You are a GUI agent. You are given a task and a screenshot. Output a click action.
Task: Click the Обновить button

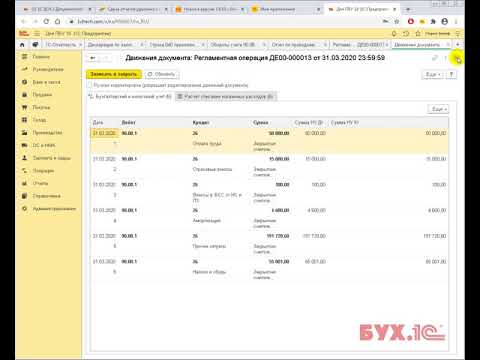(162, 74)
